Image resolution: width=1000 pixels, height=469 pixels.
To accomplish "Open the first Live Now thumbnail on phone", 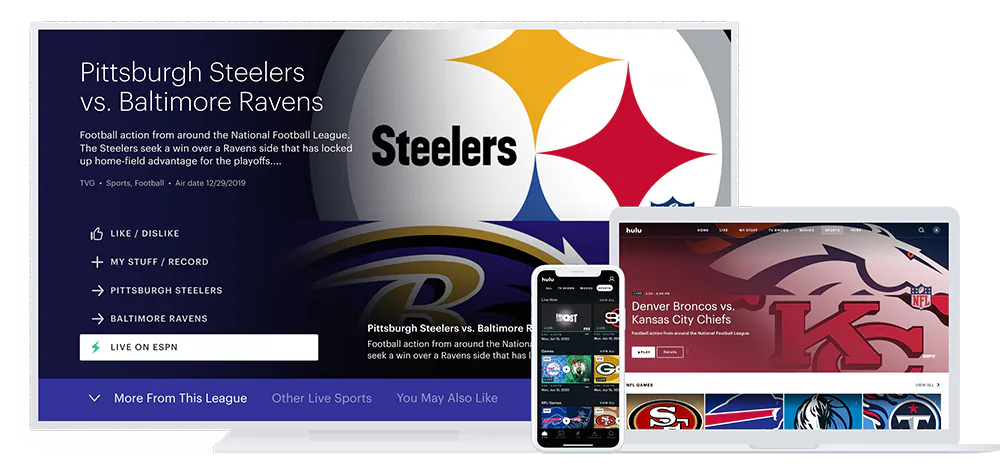I will click(566, 318).
